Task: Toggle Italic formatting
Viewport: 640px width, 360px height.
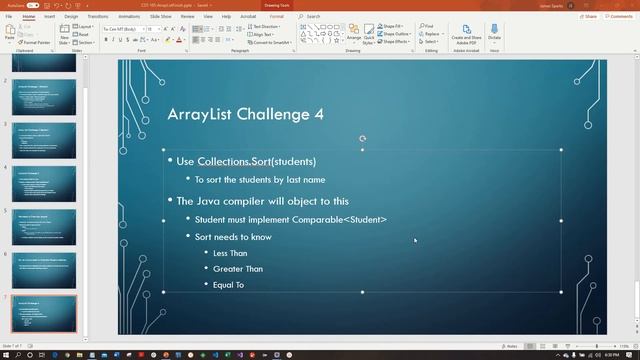Action: coord(113,40)
